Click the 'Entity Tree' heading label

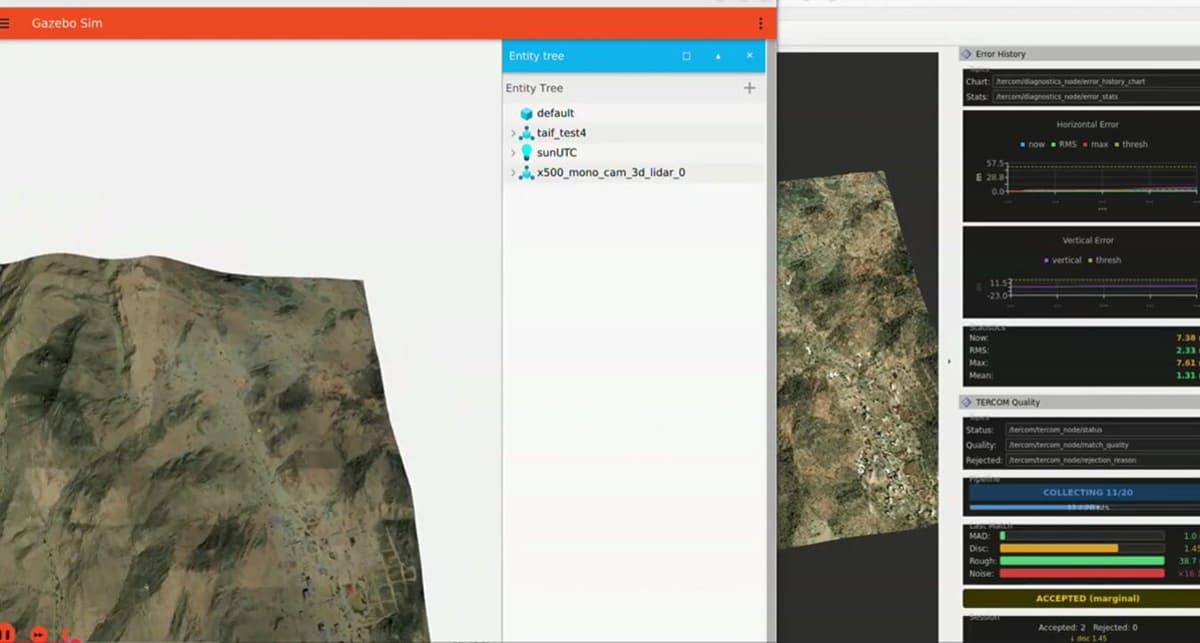(x=534, y=88)
